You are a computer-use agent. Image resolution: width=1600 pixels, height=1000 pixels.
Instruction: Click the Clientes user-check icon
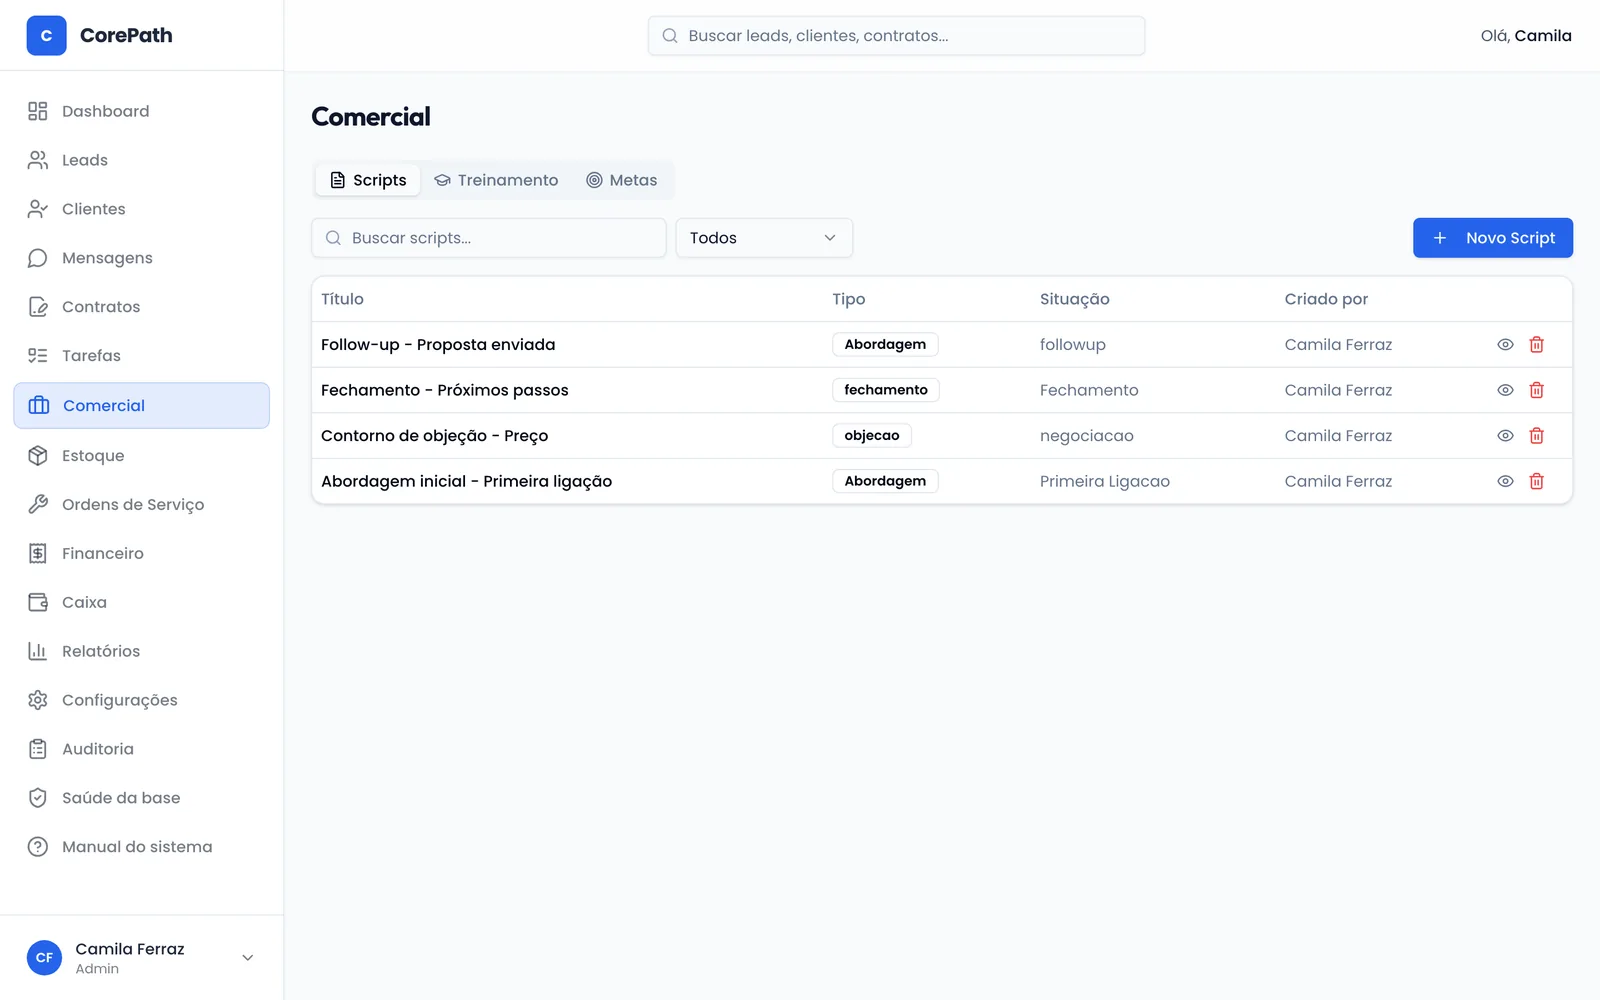click(x=38, y=209)
